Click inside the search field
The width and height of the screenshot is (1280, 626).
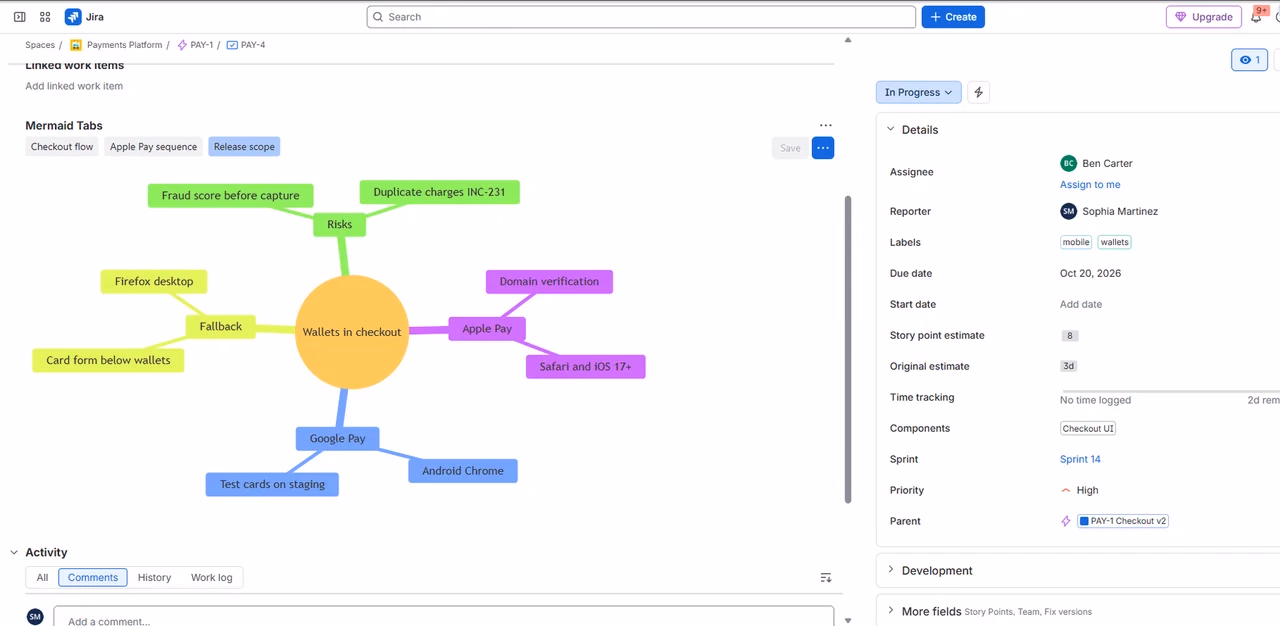pyautogui.click(x=641, y=17)
